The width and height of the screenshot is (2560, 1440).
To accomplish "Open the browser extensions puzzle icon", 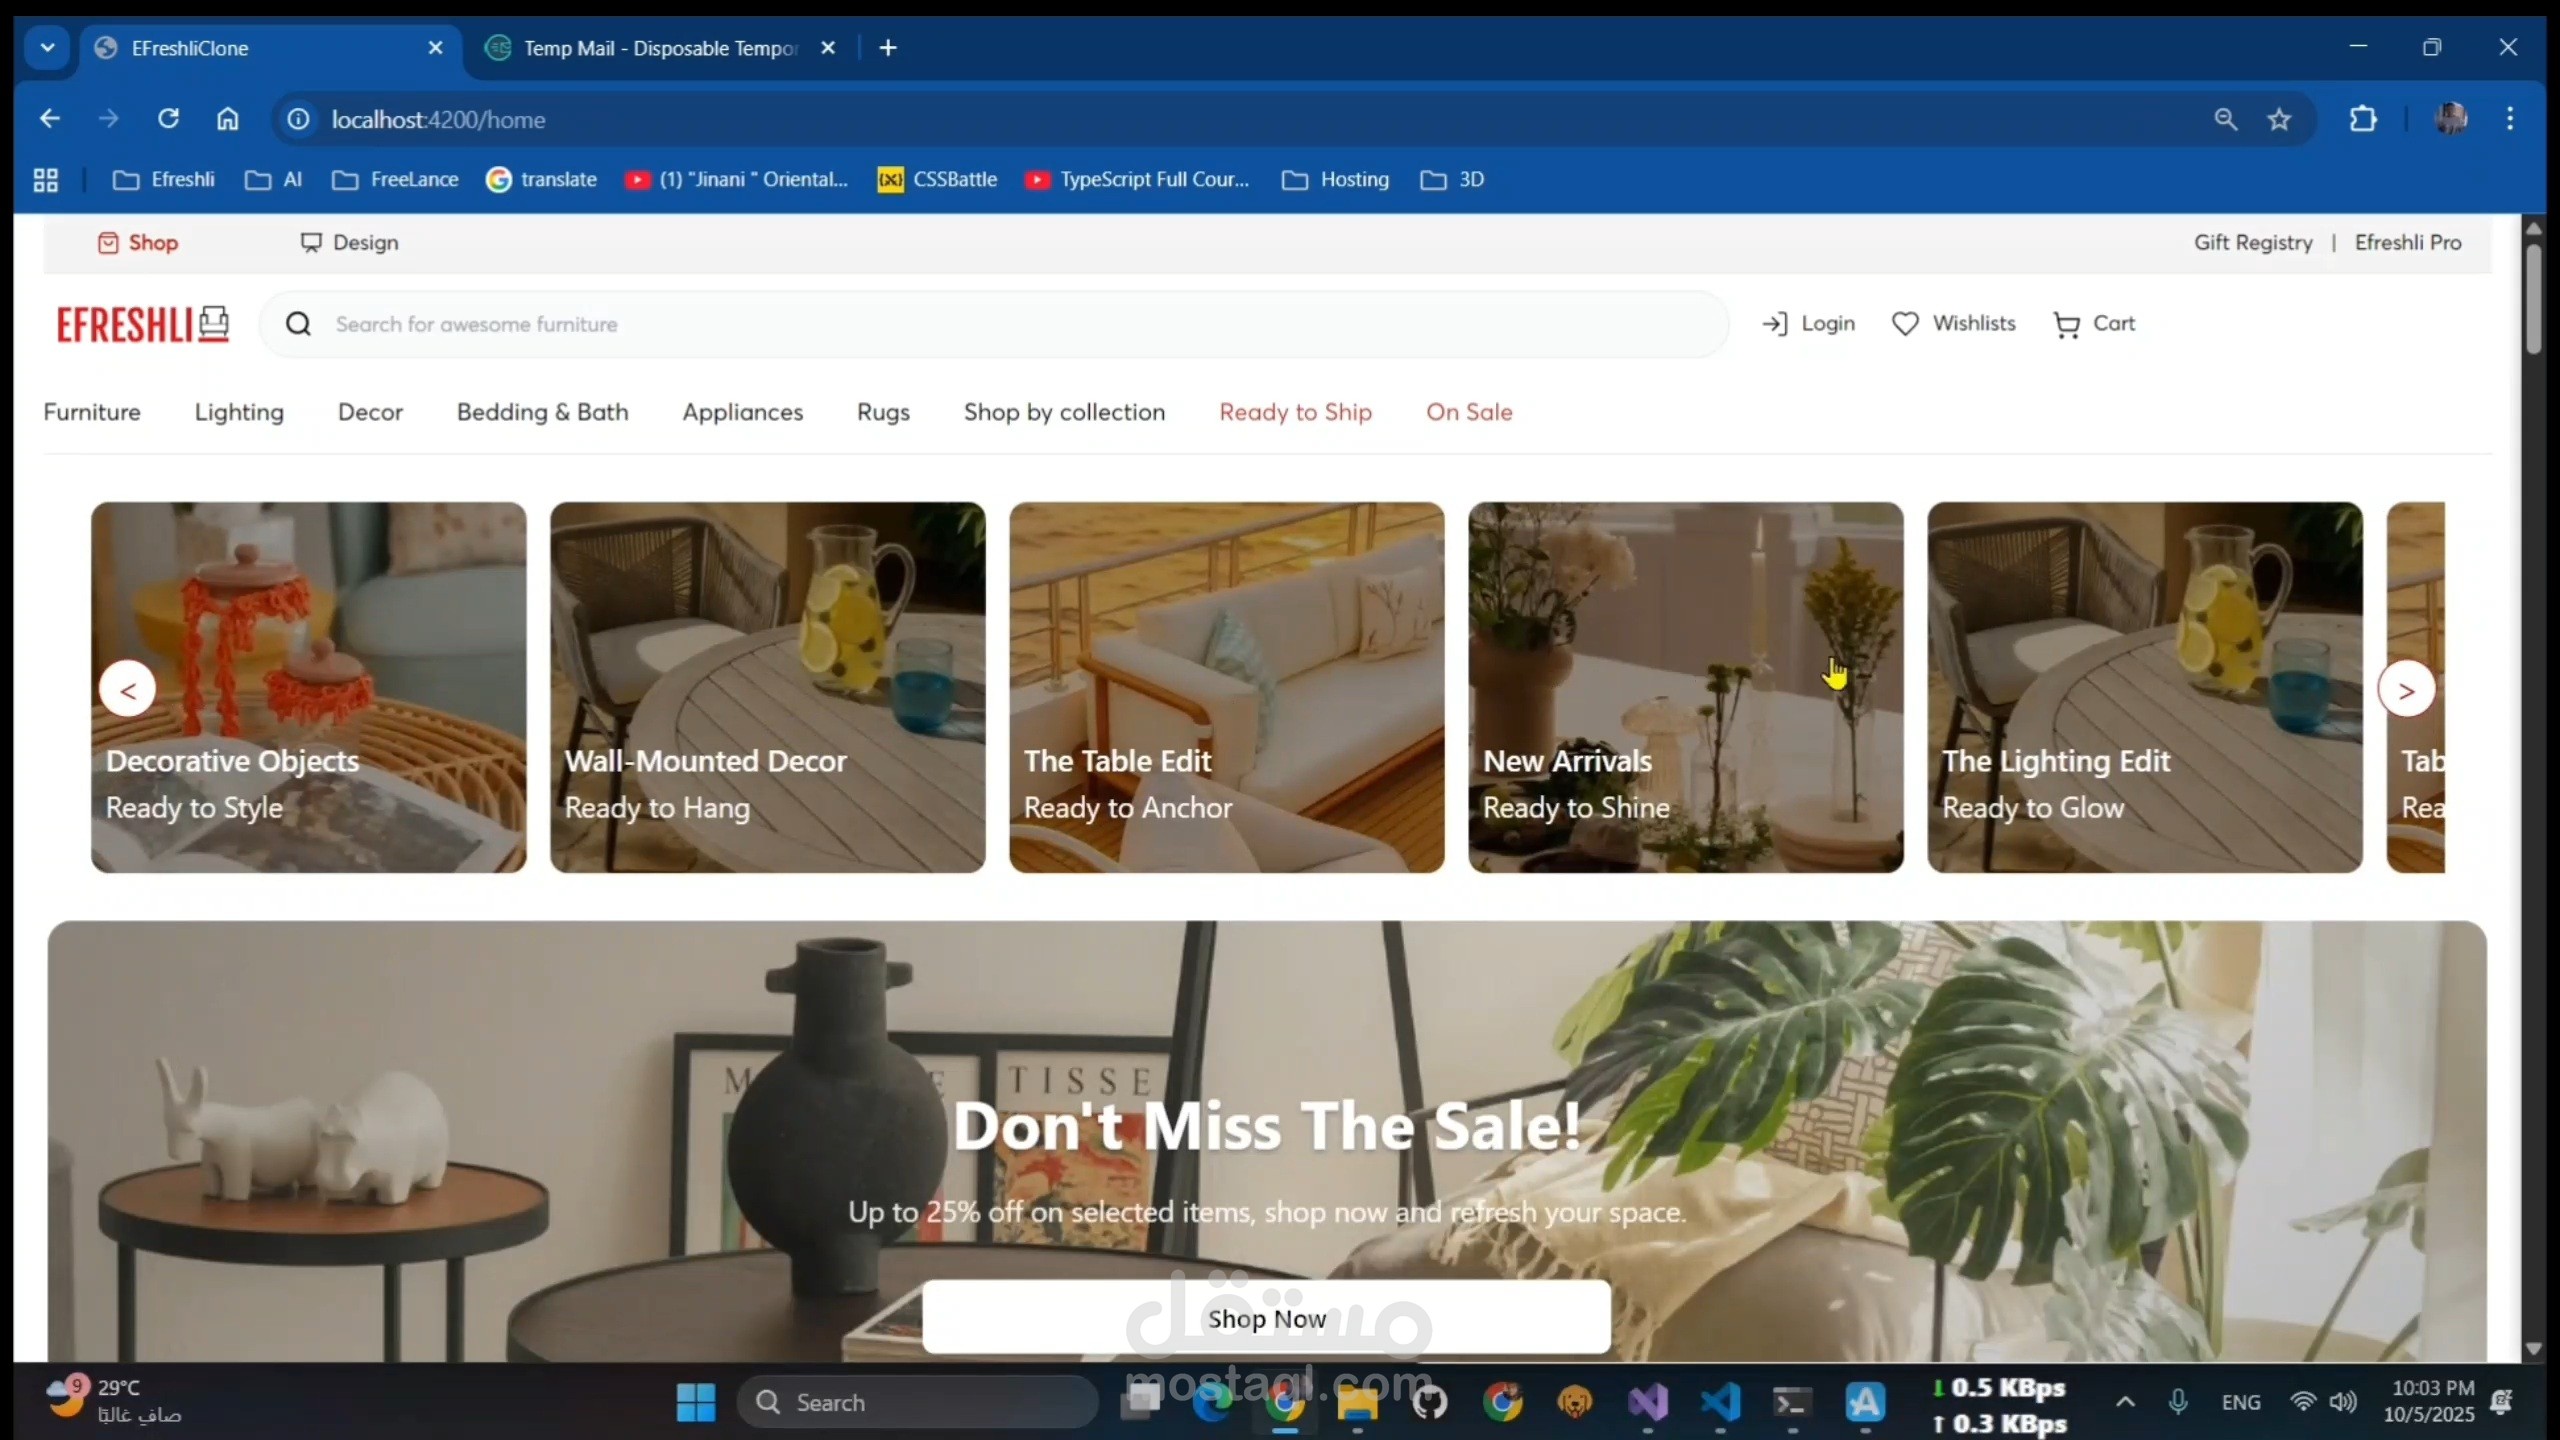I will [x=2363, y=120].
